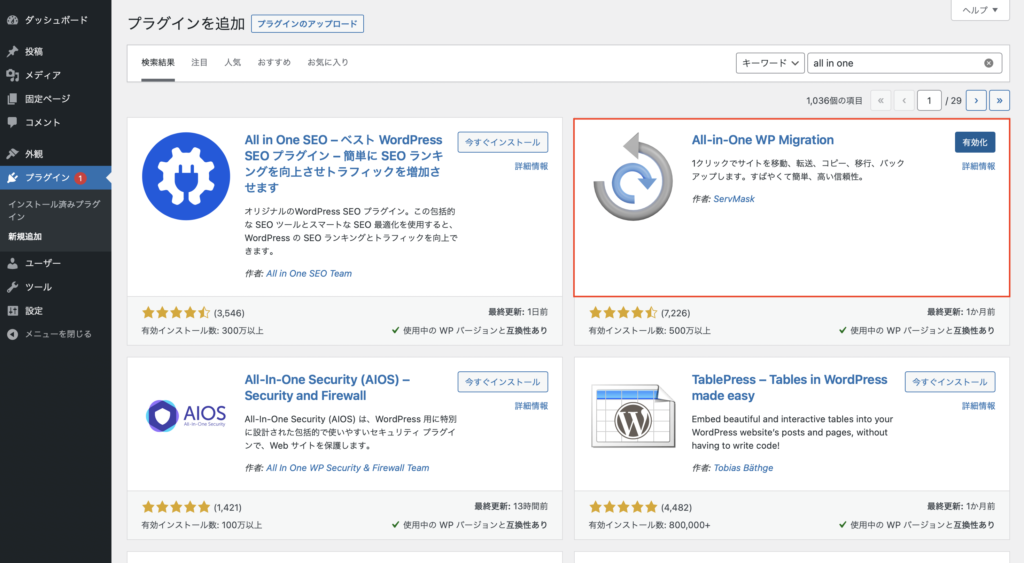
Task: Install the All in One SEO plugin
Action: coord(502,142)
